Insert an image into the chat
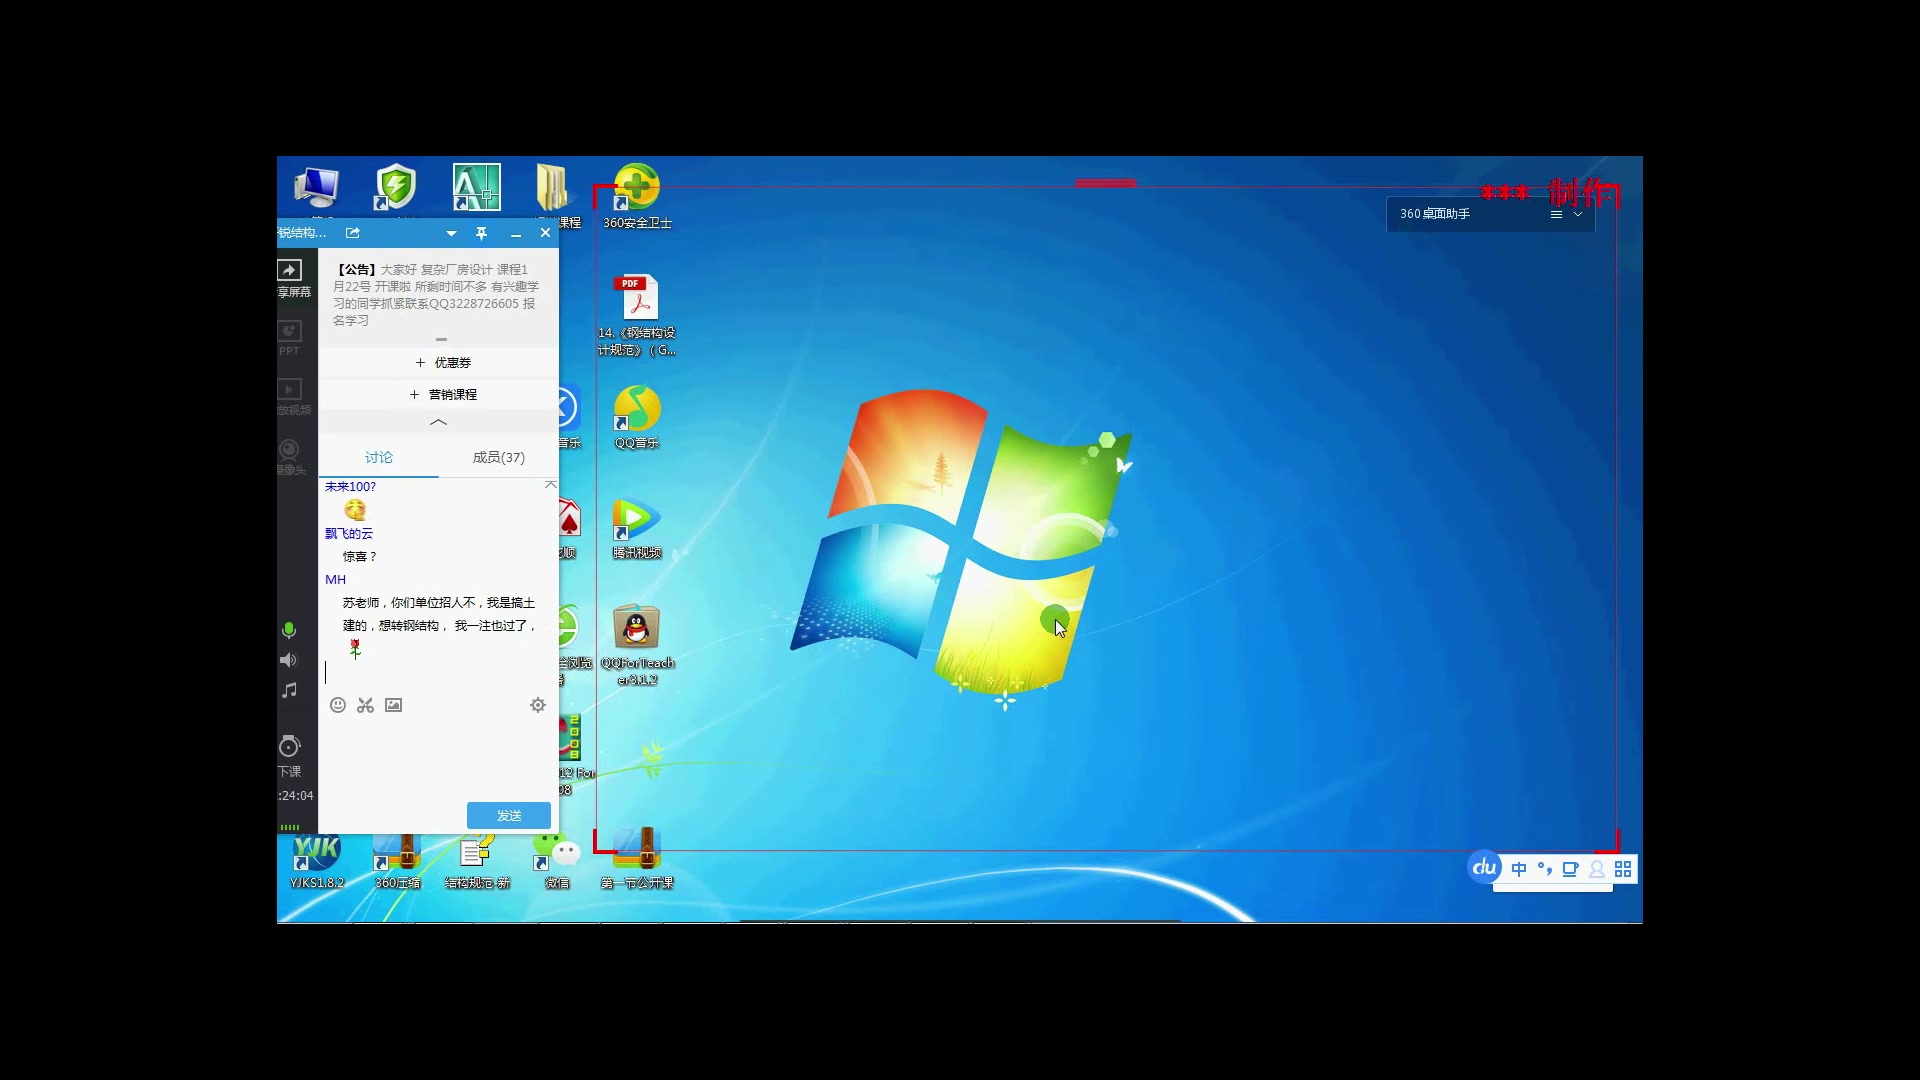 [394, 705]
